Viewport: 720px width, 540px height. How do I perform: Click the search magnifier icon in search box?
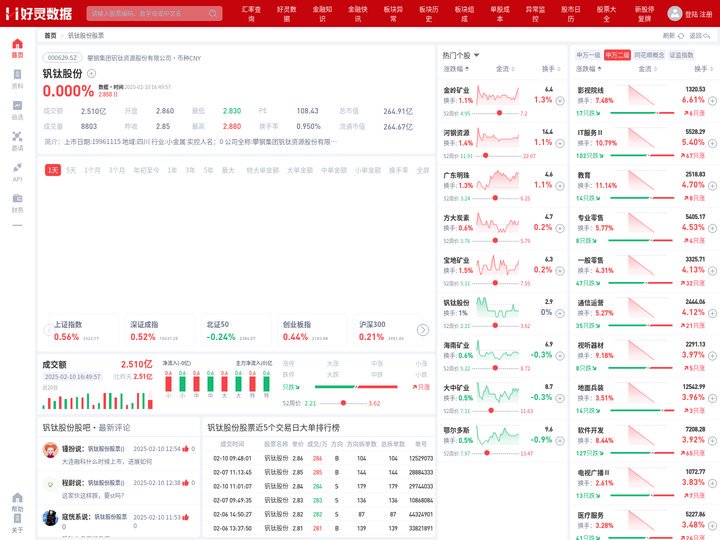tap(213, 13)
